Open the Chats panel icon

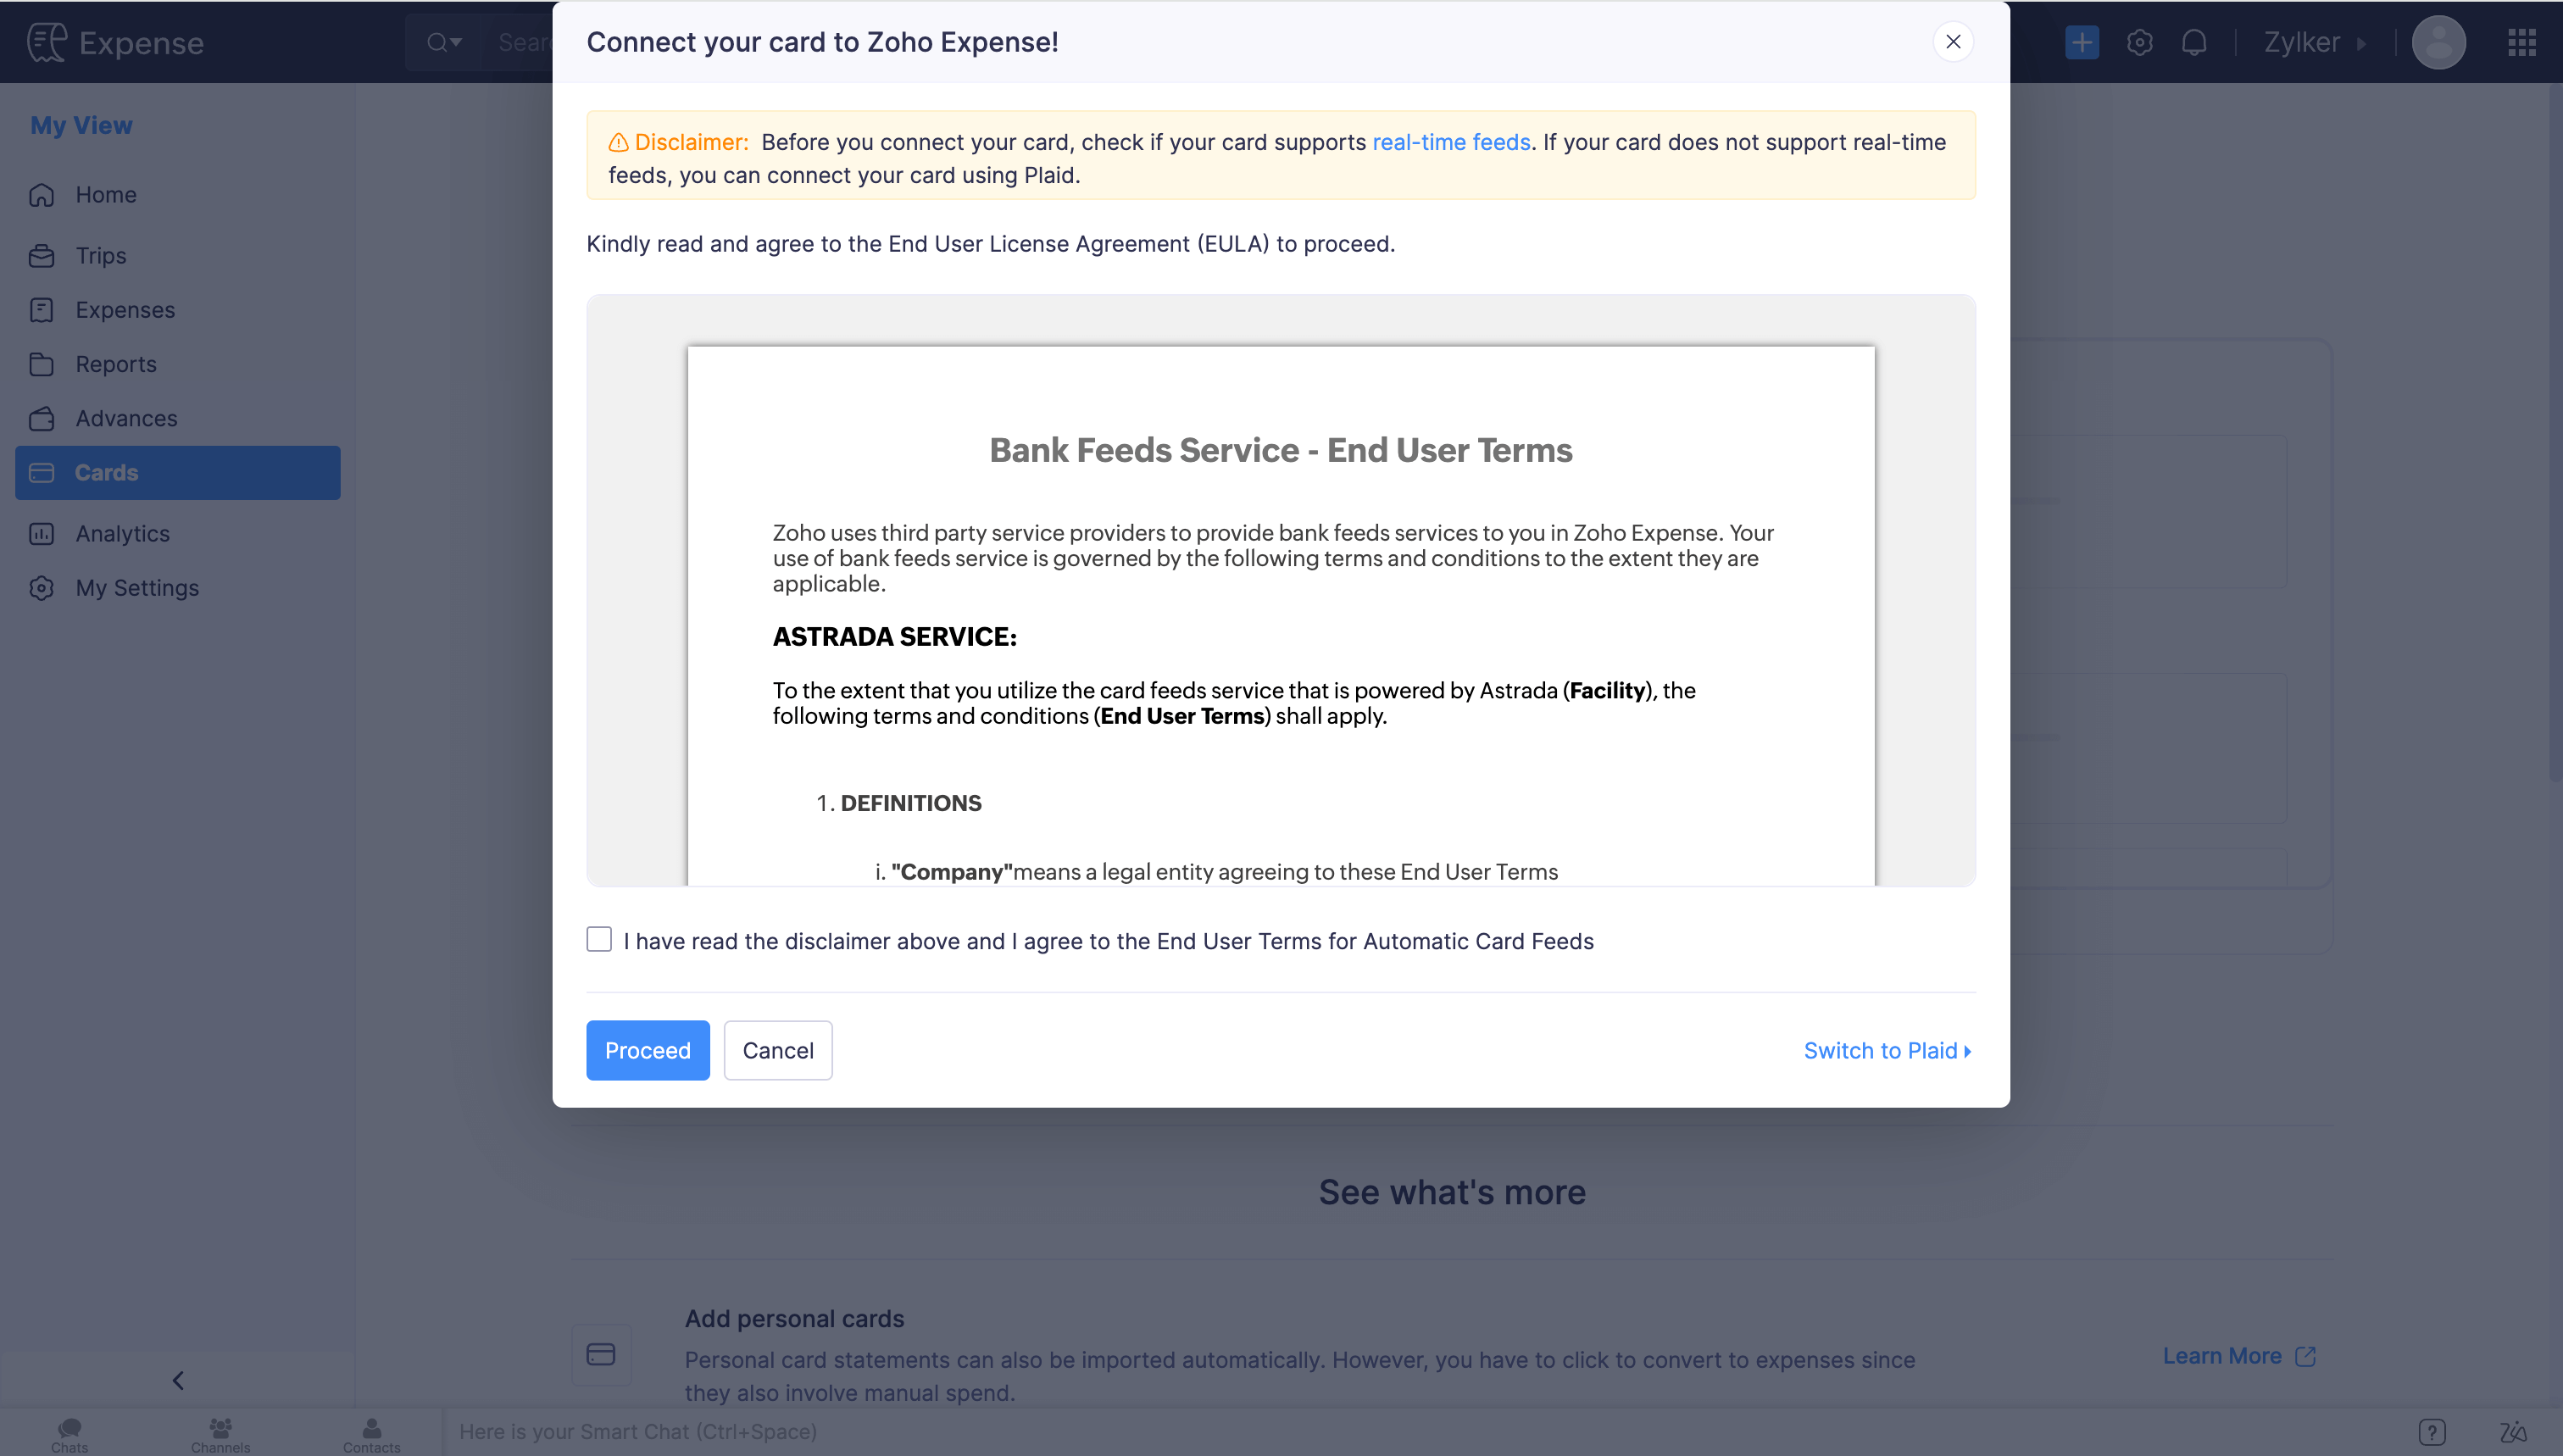[69, 1433]
